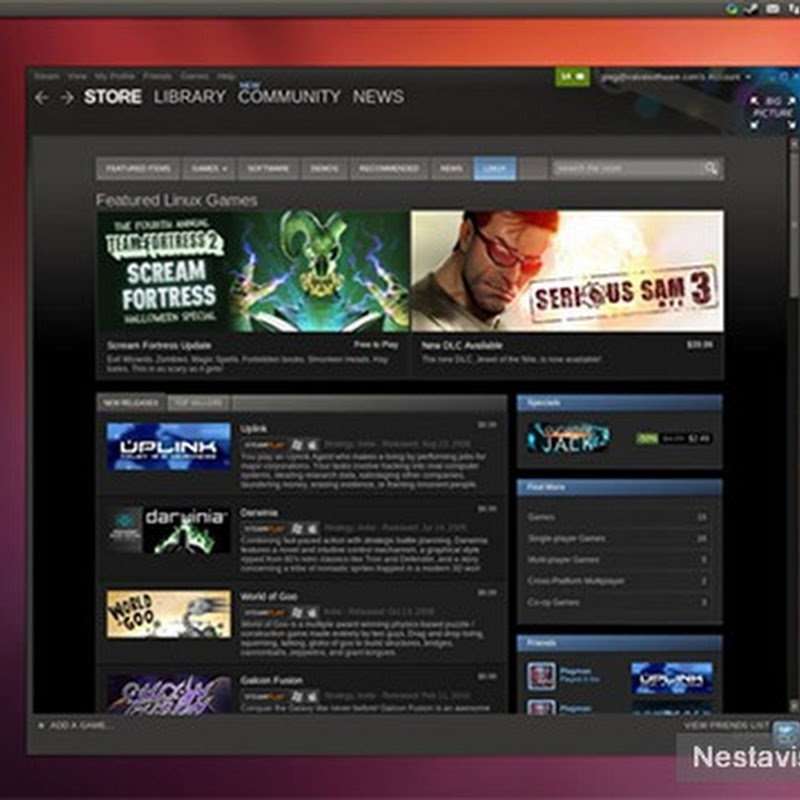Enter Big Picture mode
The image size is (800, 800).
coord(773,111)
